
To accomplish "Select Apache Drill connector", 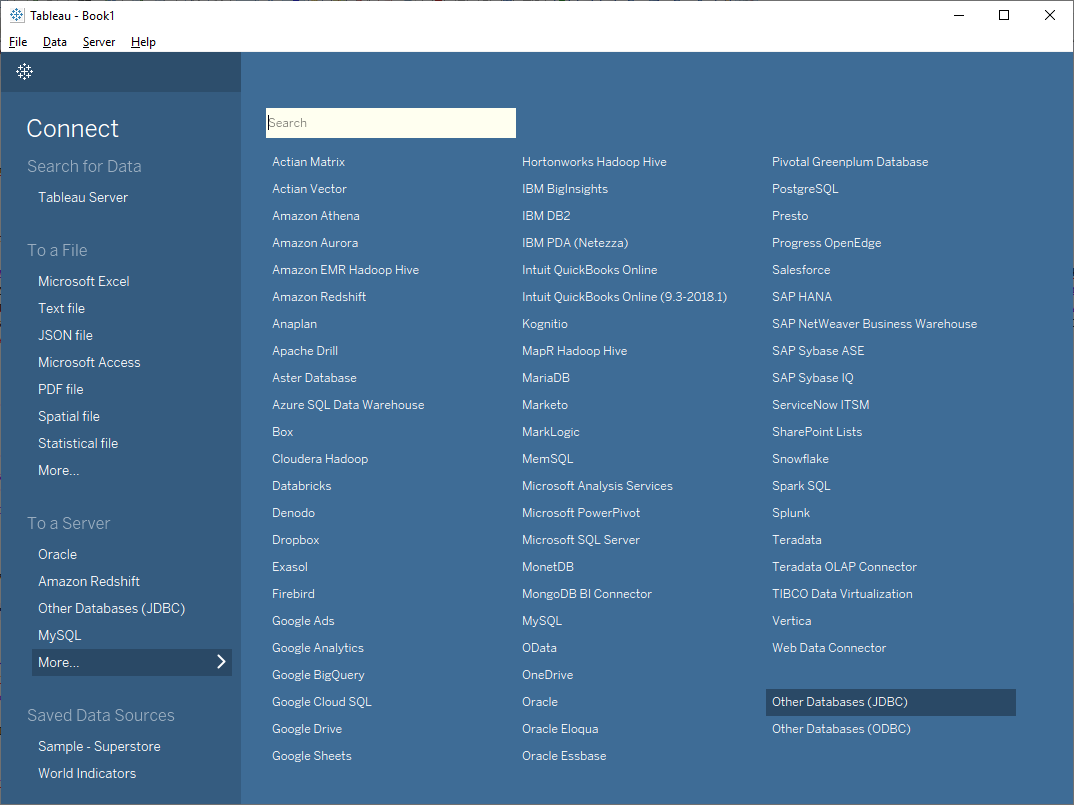I will click(305, 351).
